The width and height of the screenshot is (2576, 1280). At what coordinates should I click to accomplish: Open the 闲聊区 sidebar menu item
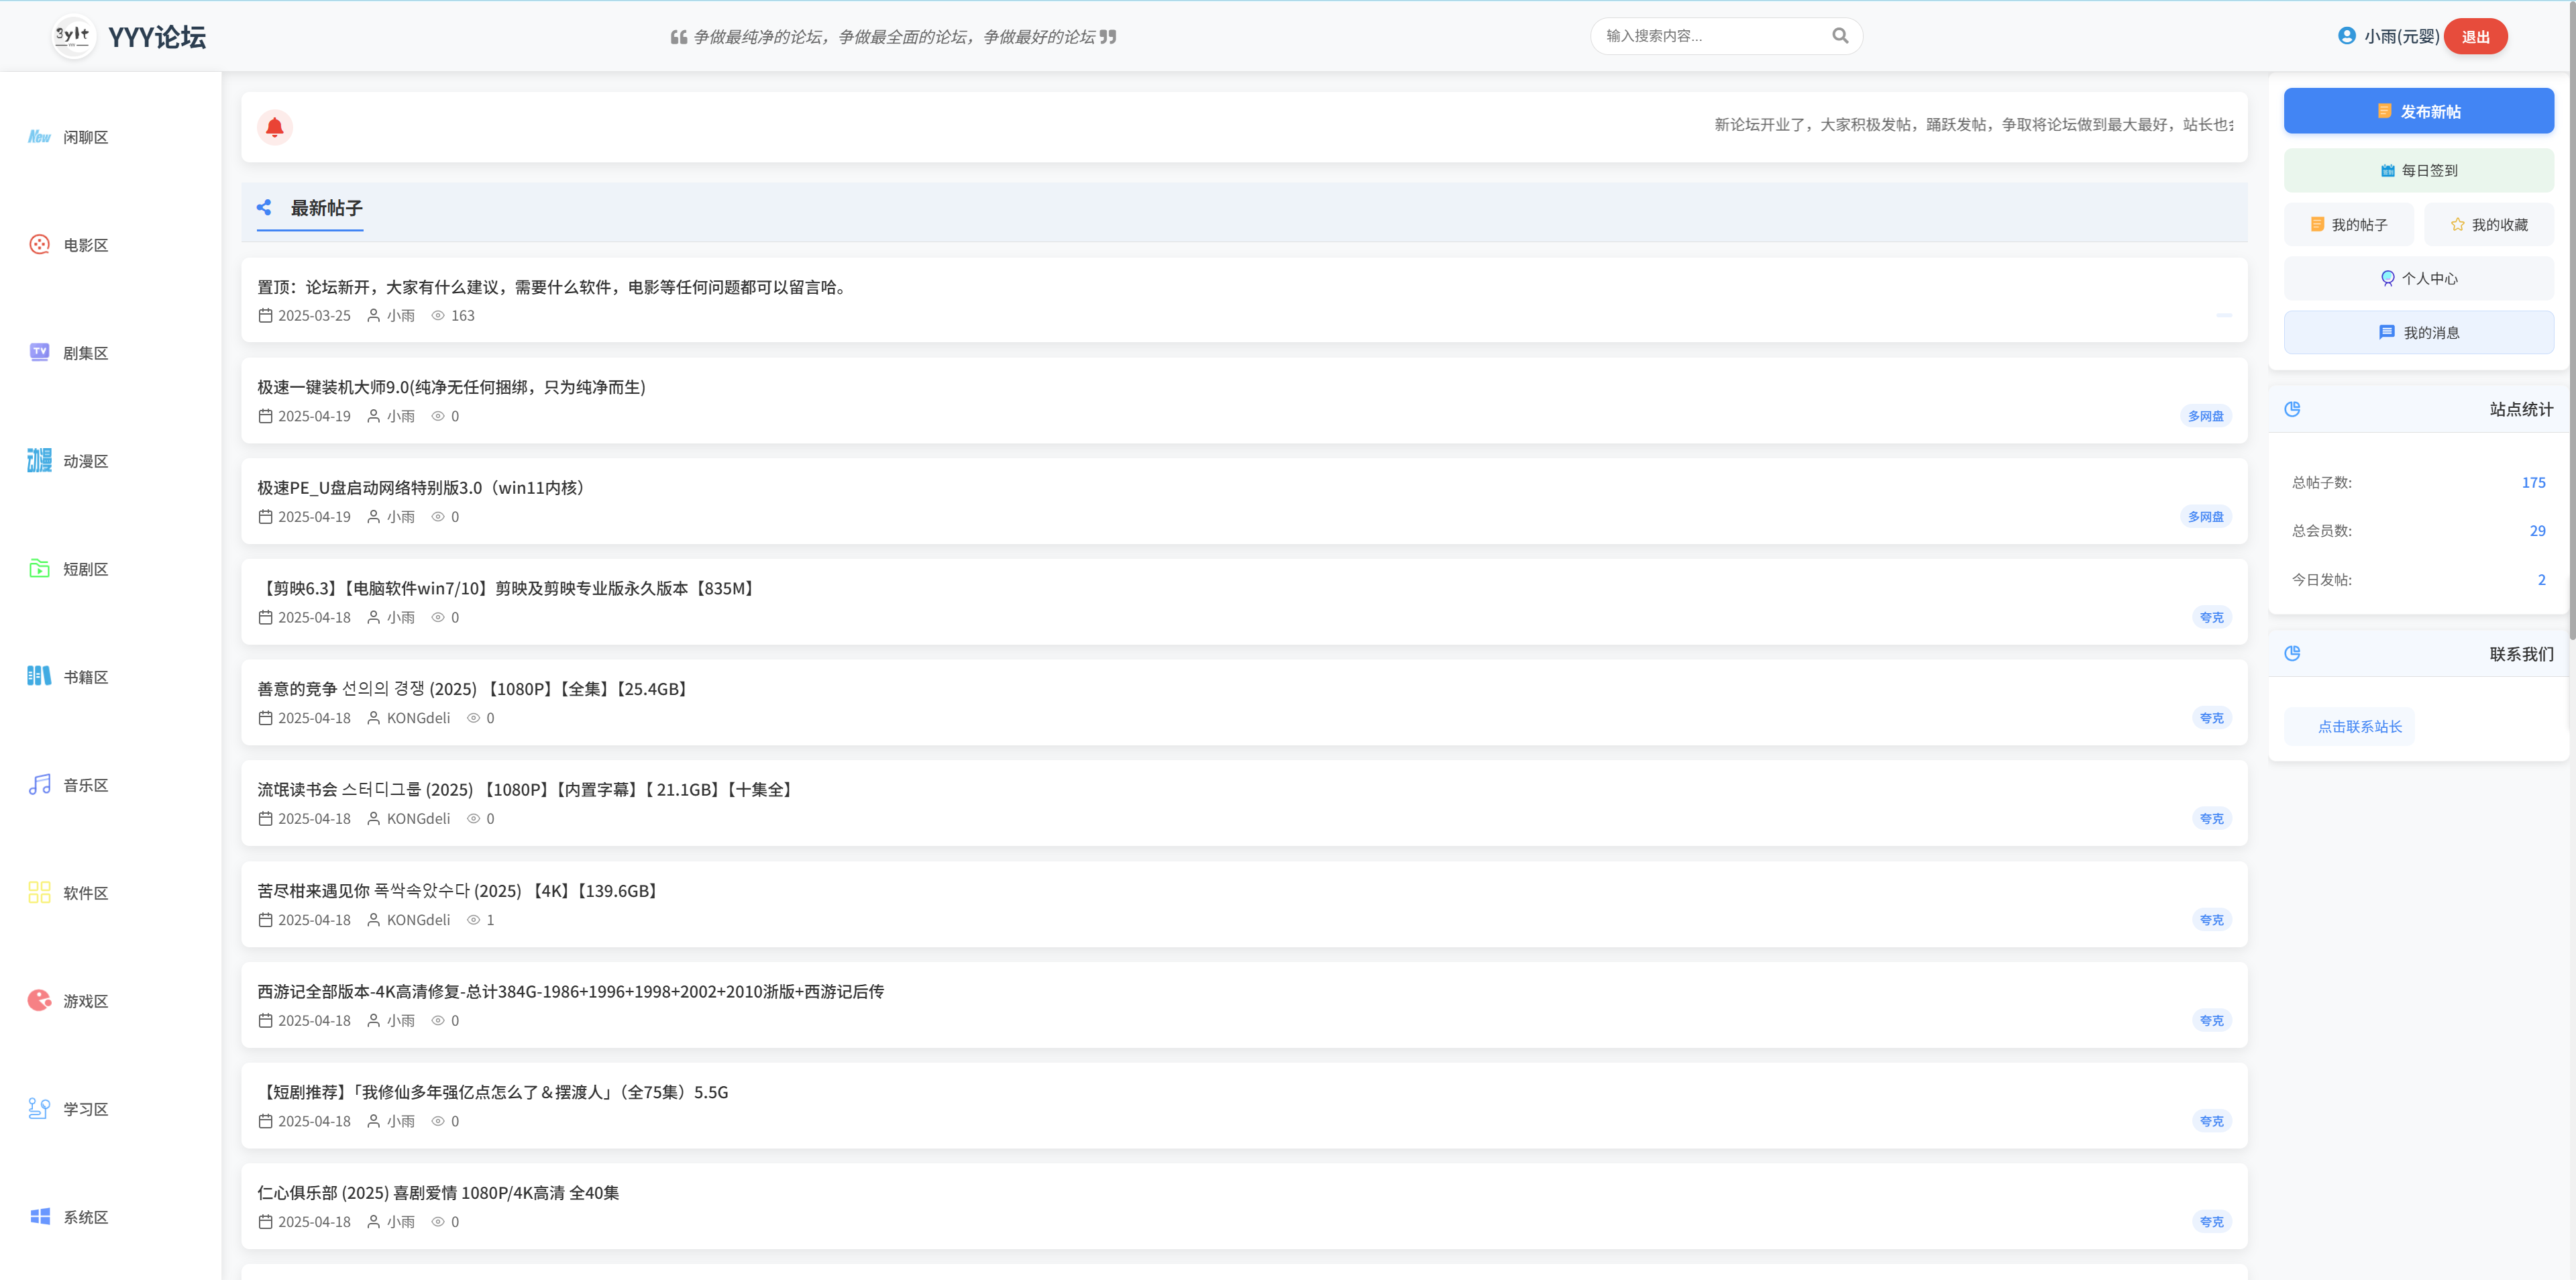click(x=85, y=137)
